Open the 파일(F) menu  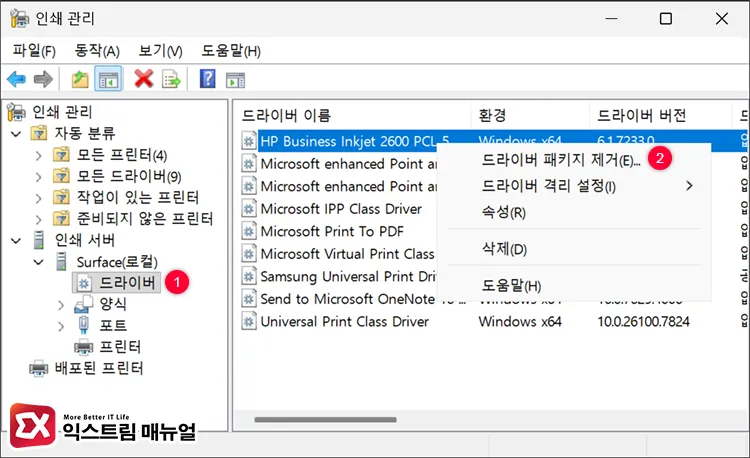coord(34,50)
